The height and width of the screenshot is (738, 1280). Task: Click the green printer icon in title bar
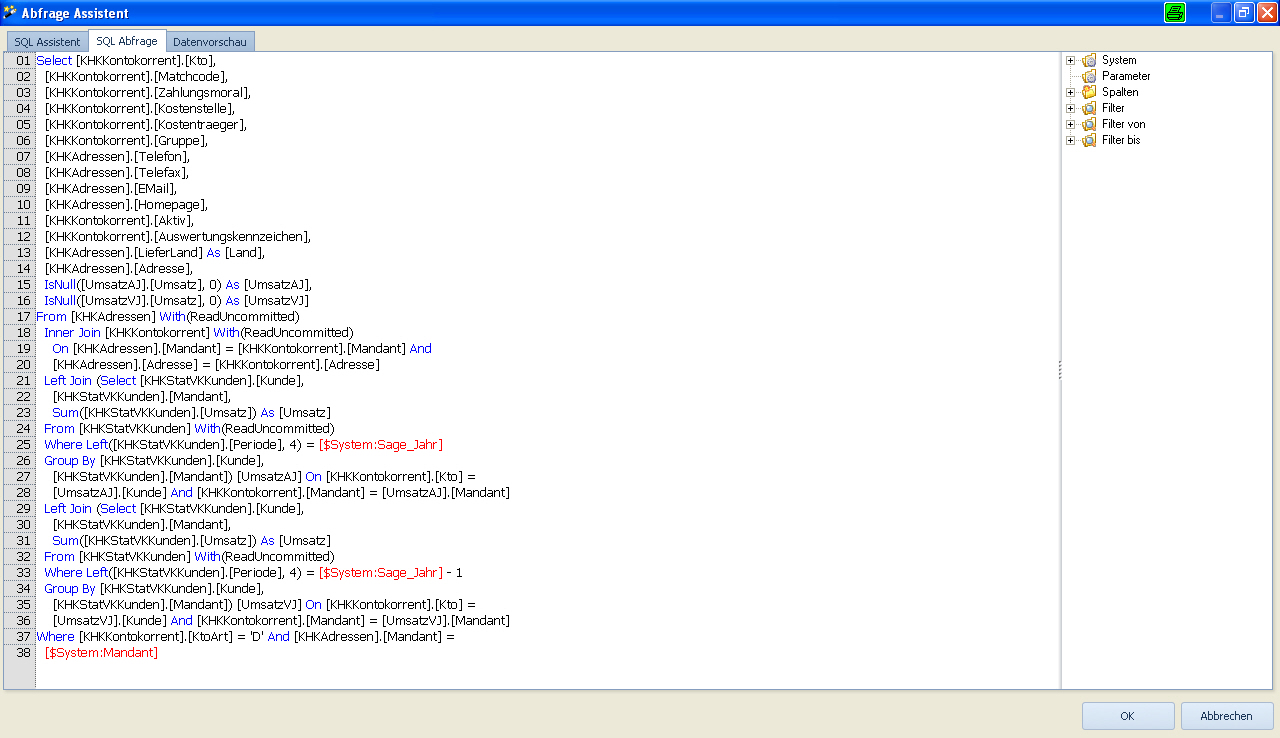click(1175, 12)
